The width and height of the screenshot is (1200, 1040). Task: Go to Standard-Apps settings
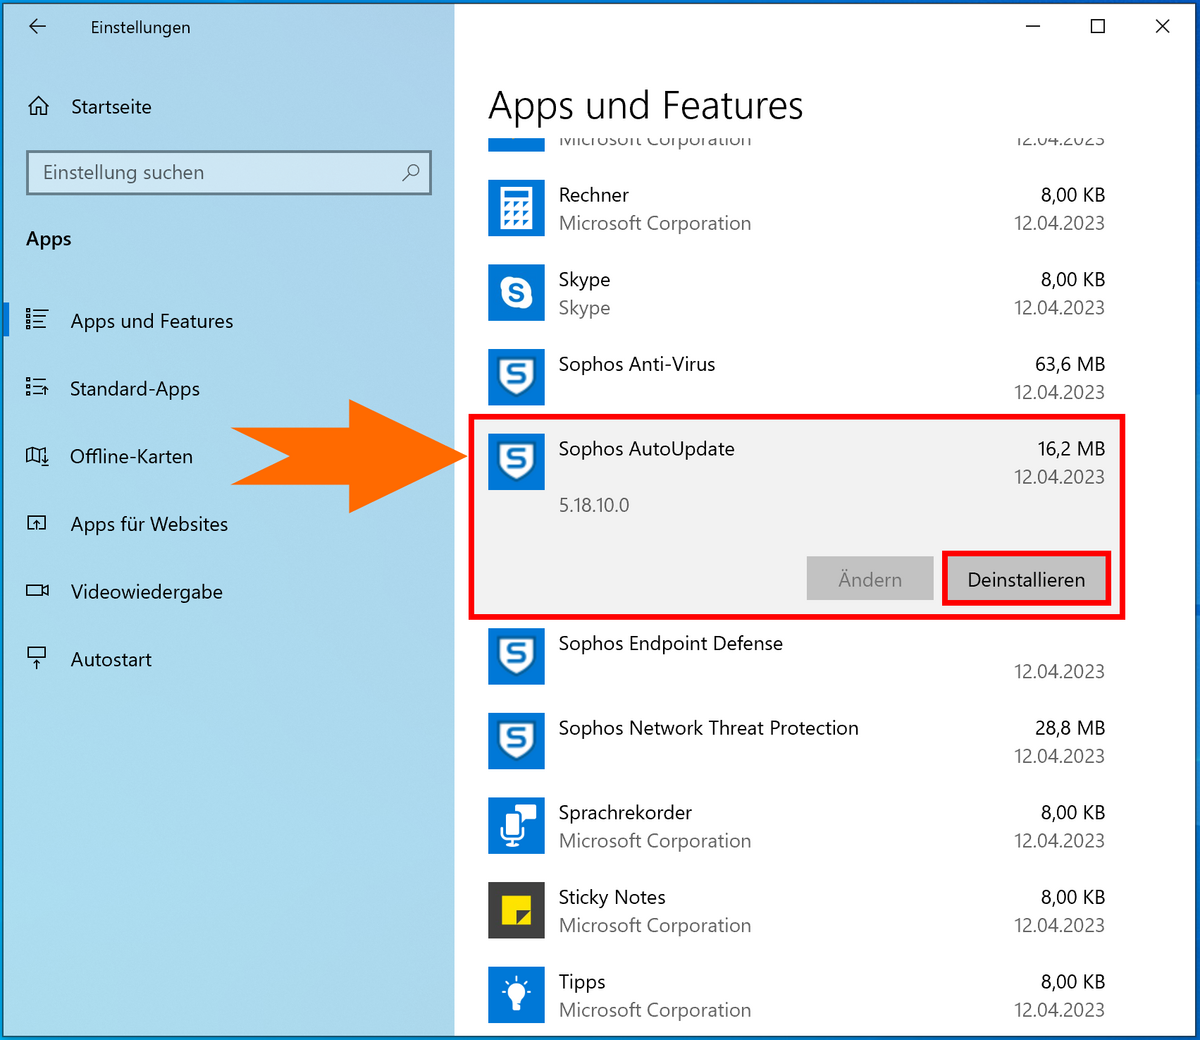tap(135, 389)
